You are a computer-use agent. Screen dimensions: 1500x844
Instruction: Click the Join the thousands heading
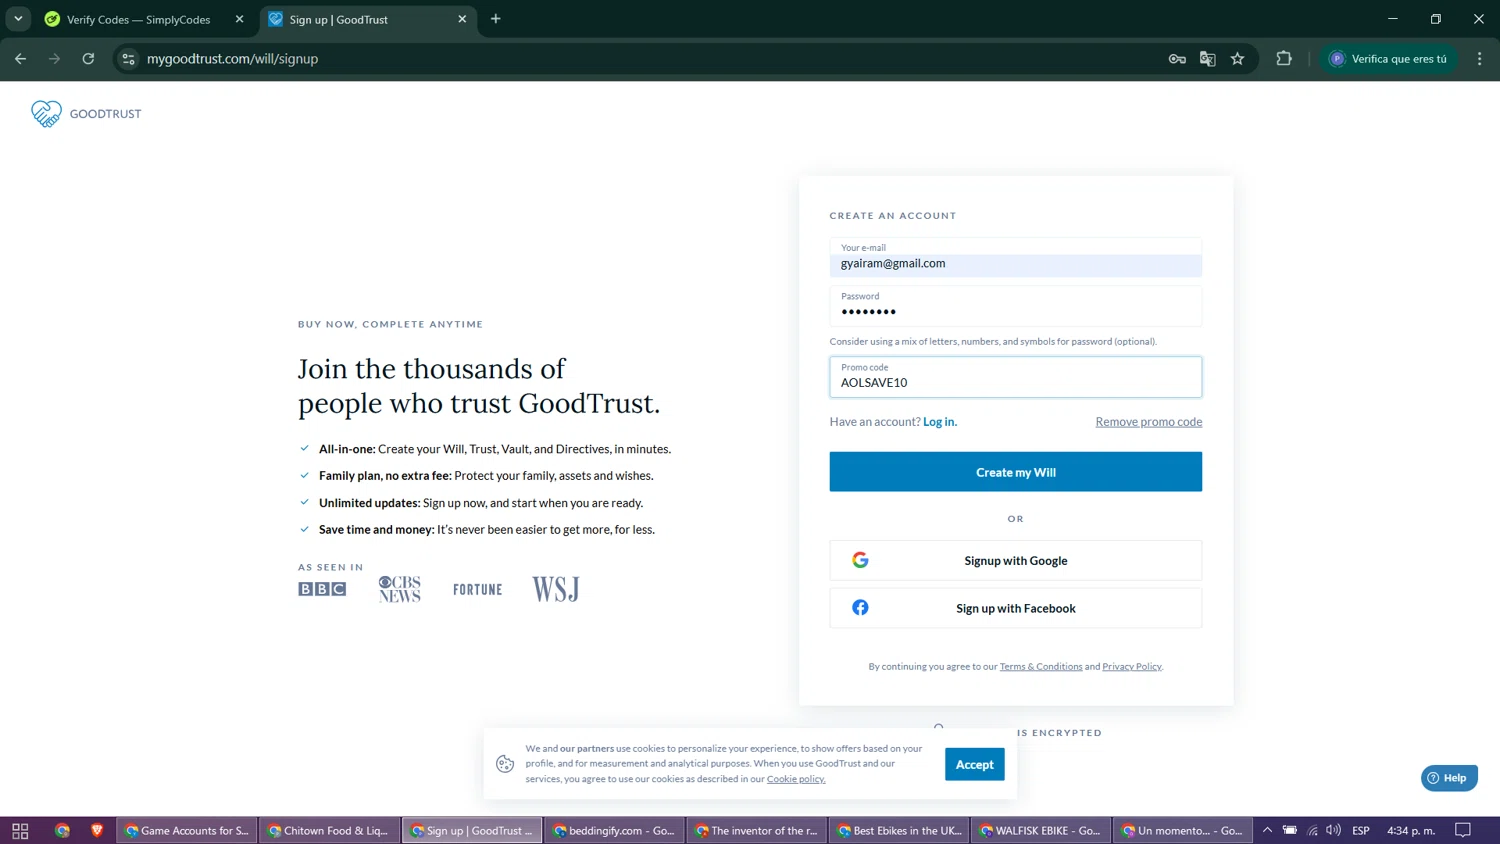pos(479,386)
